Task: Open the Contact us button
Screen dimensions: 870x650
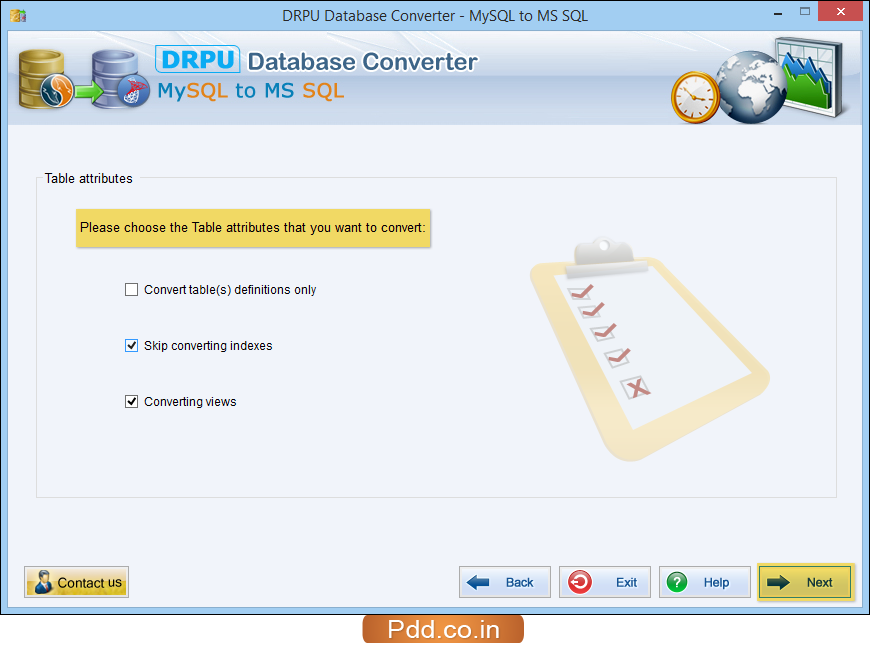Action: pos(77,582)
